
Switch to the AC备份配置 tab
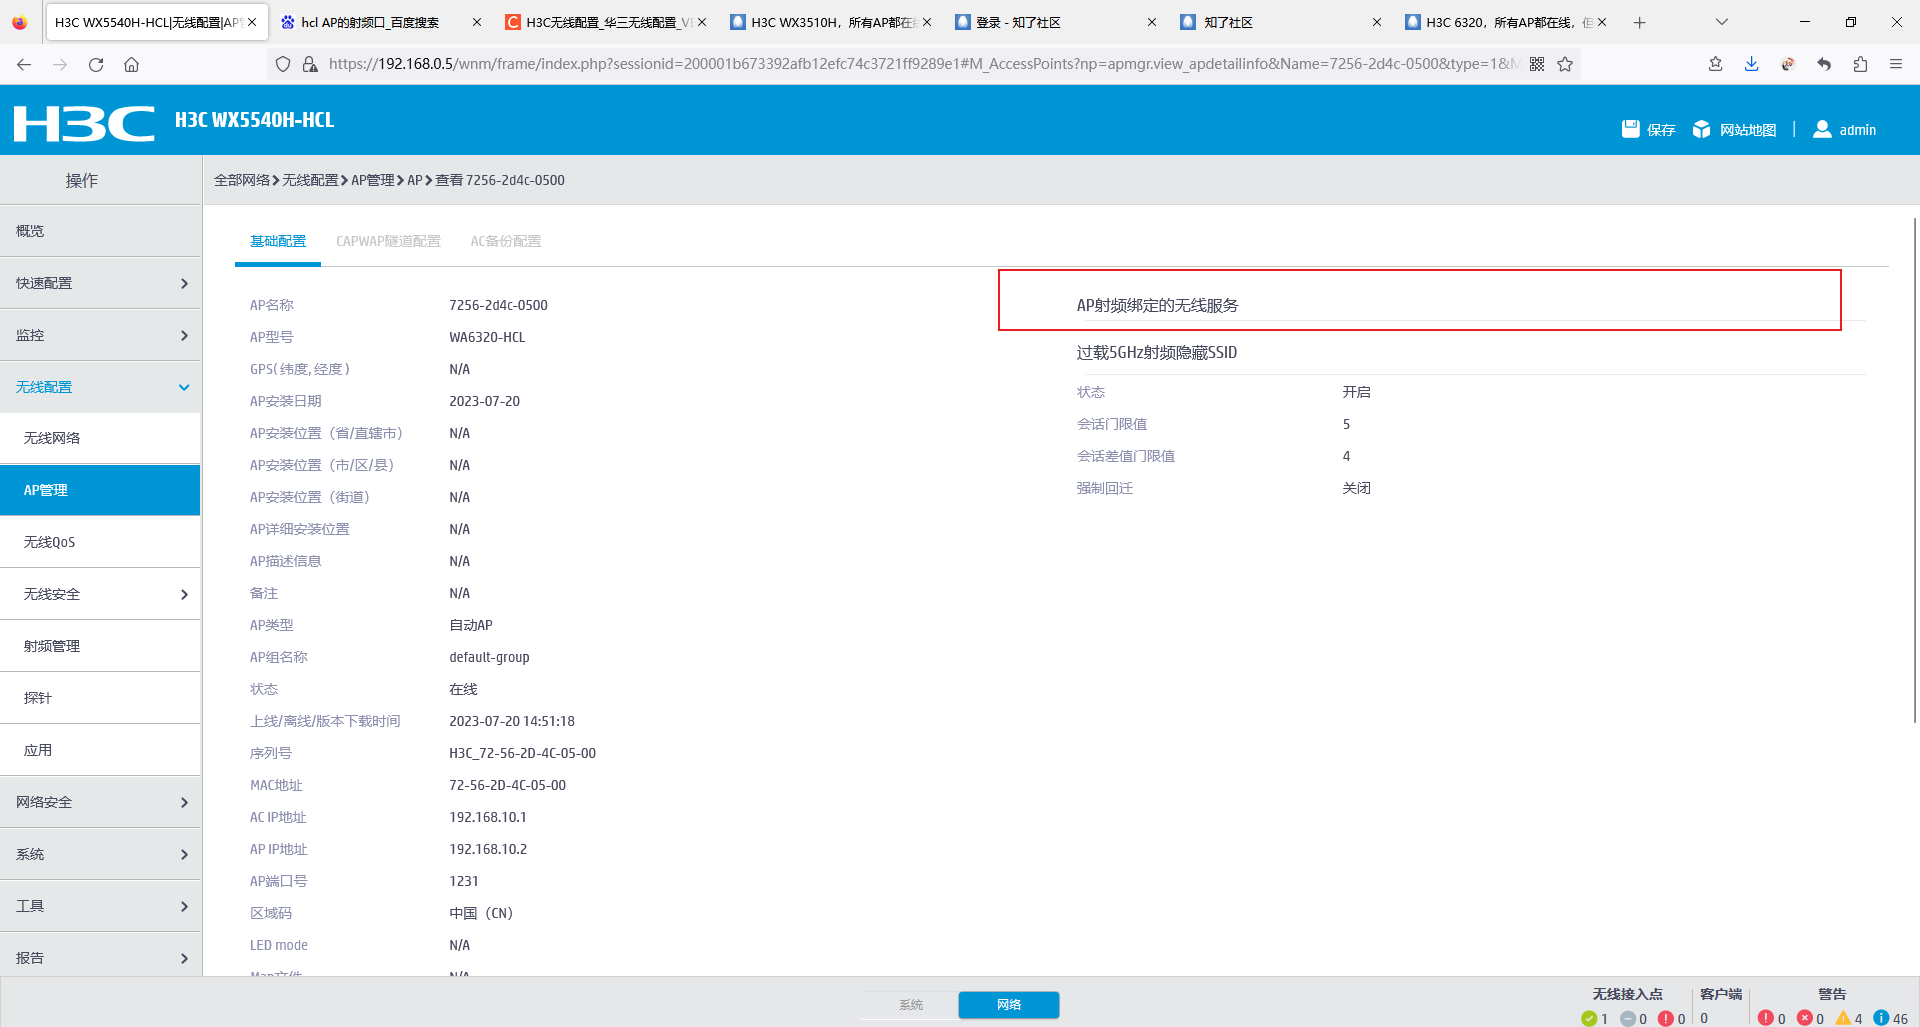[x=506, y=241]
